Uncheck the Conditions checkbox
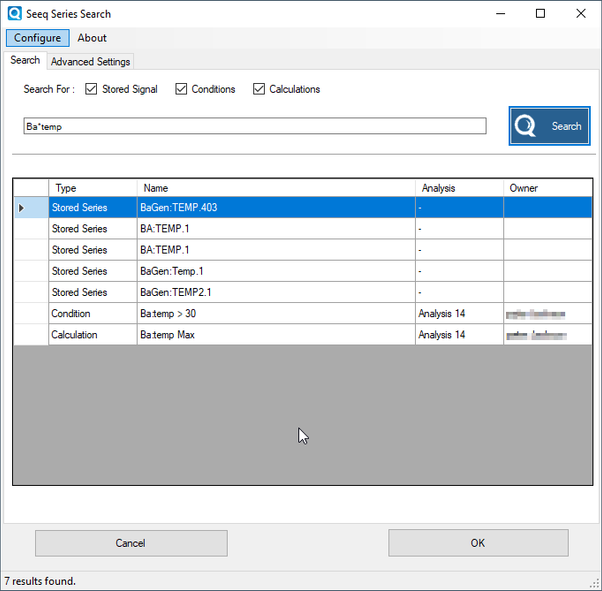 [181, 89]
